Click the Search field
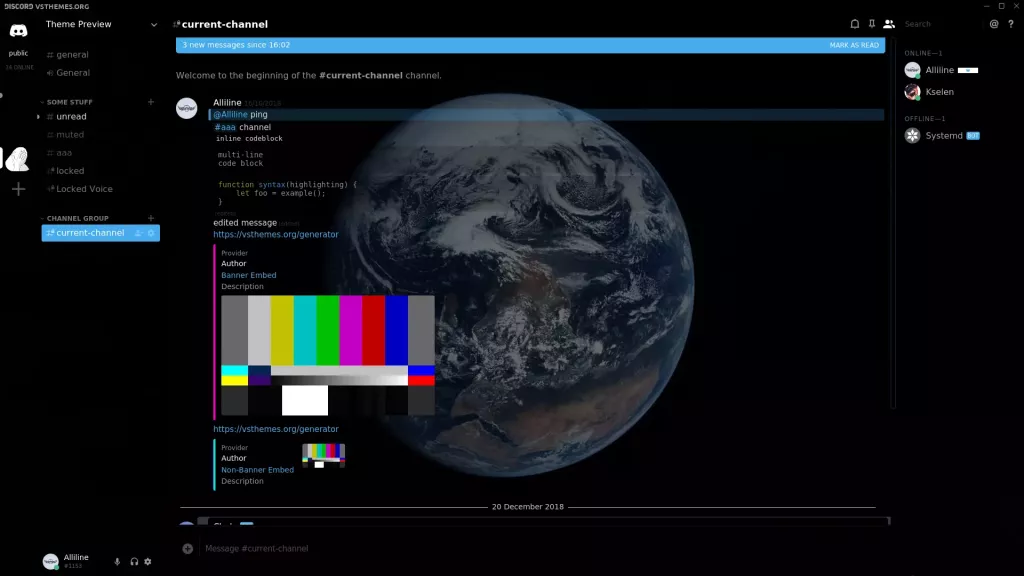The width and height of the screenshot is (1024, 576). click(x=930, y=23)
